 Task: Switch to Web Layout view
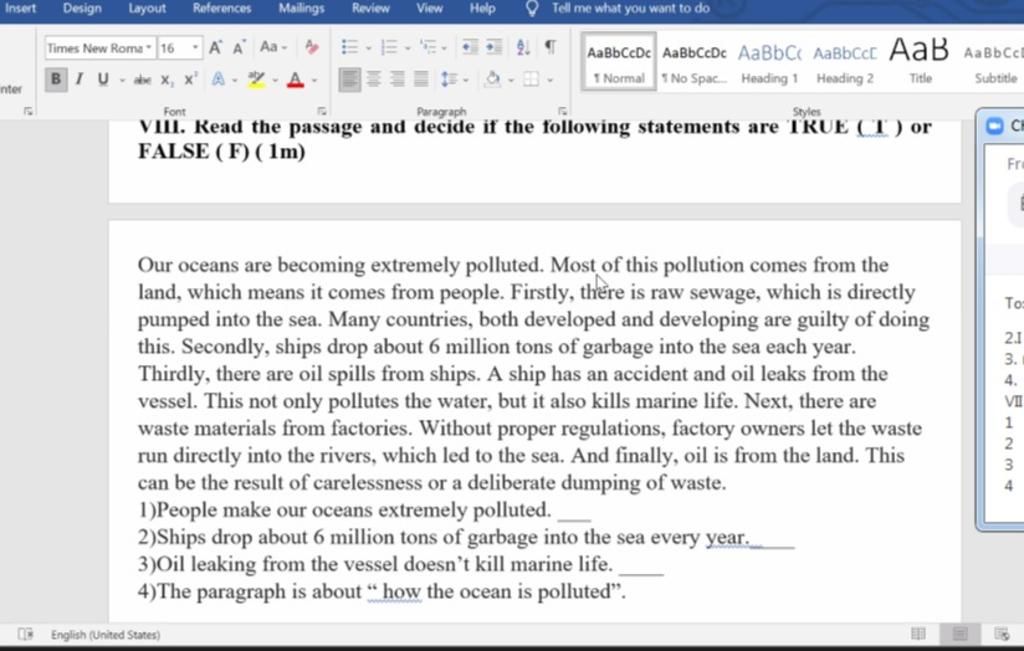[1001, 633]
